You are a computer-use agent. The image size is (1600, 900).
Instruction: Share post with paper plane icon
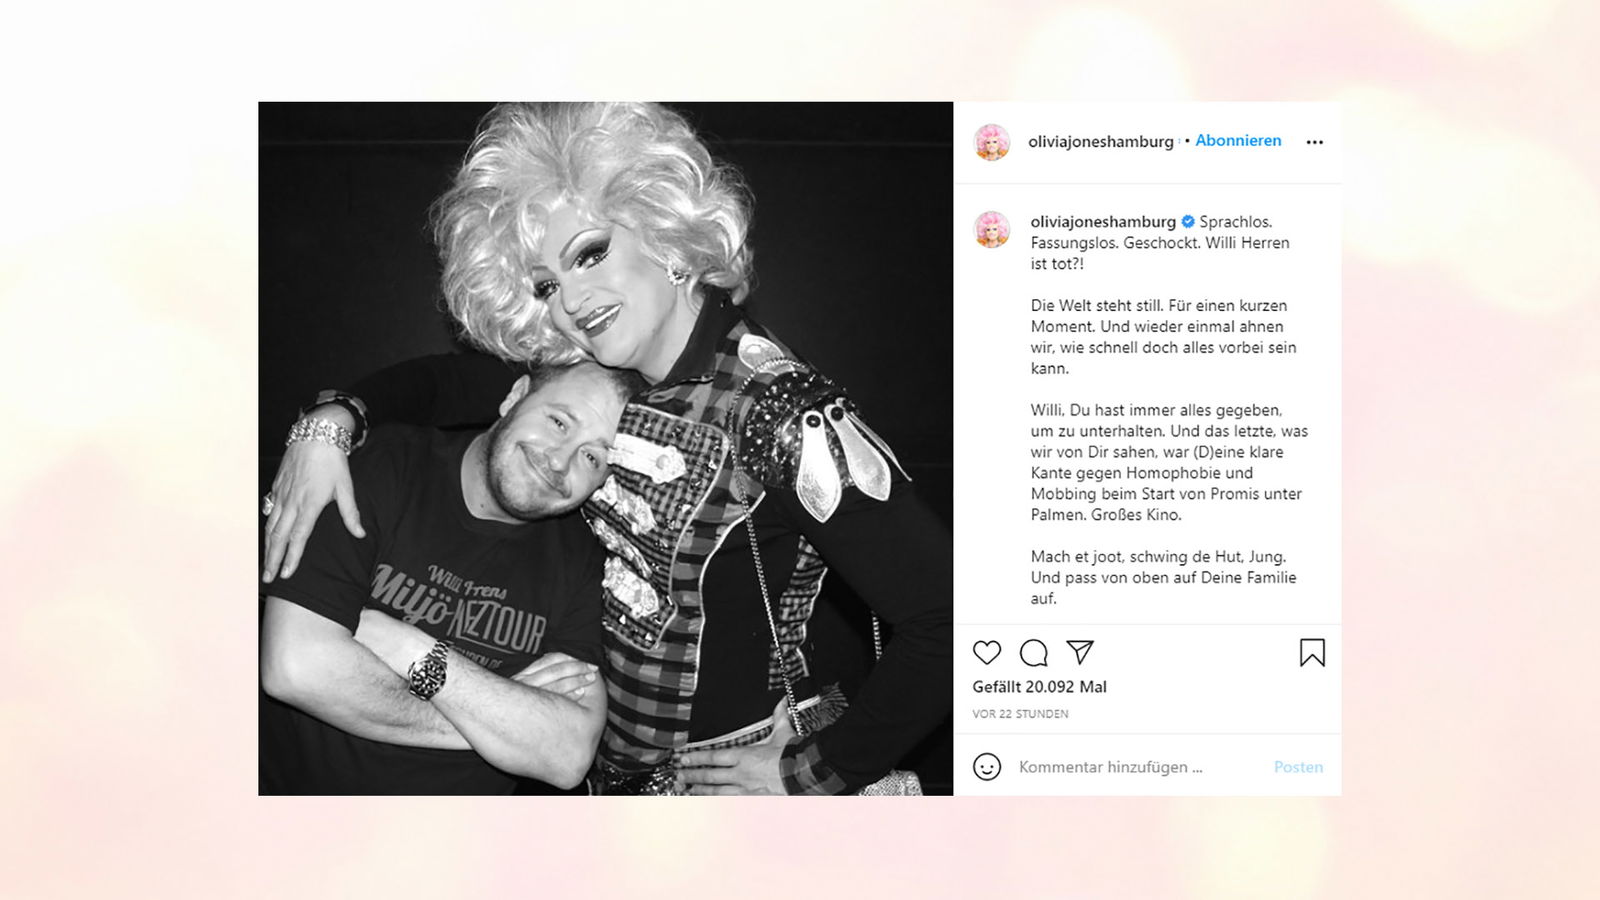[x=1080, y=652]
